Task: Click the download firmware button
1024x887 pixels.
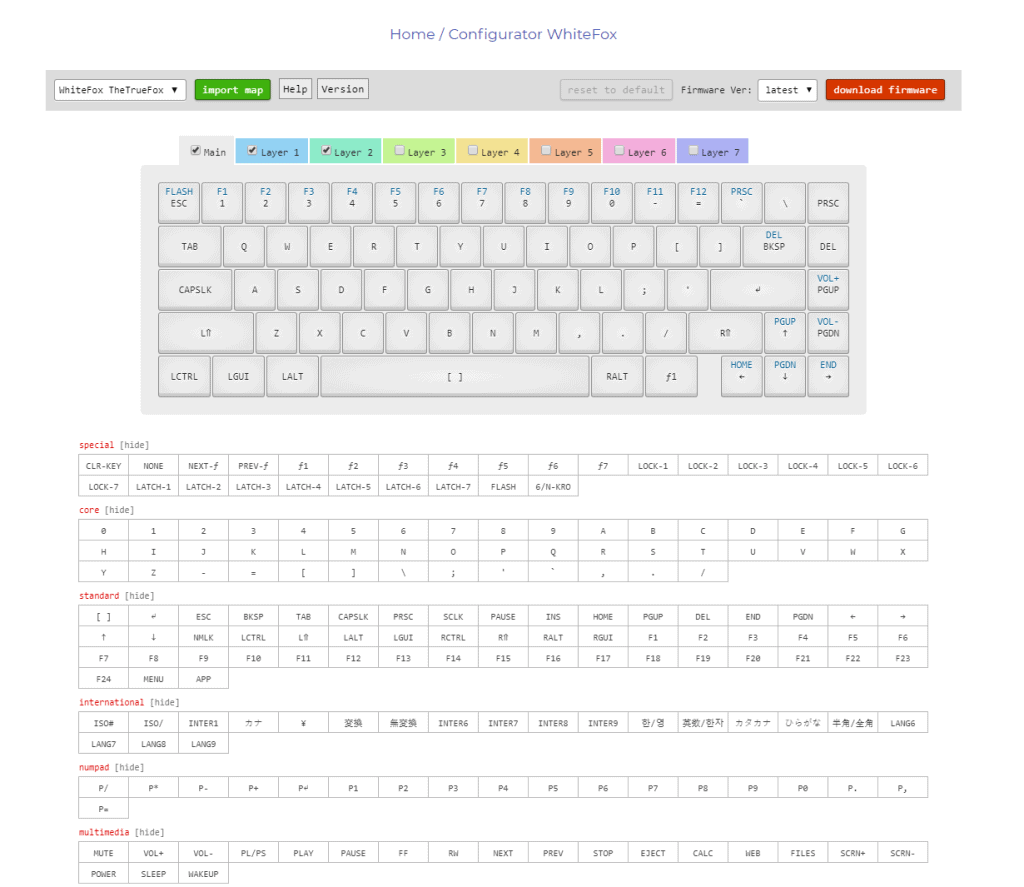Action: [885, 89]
